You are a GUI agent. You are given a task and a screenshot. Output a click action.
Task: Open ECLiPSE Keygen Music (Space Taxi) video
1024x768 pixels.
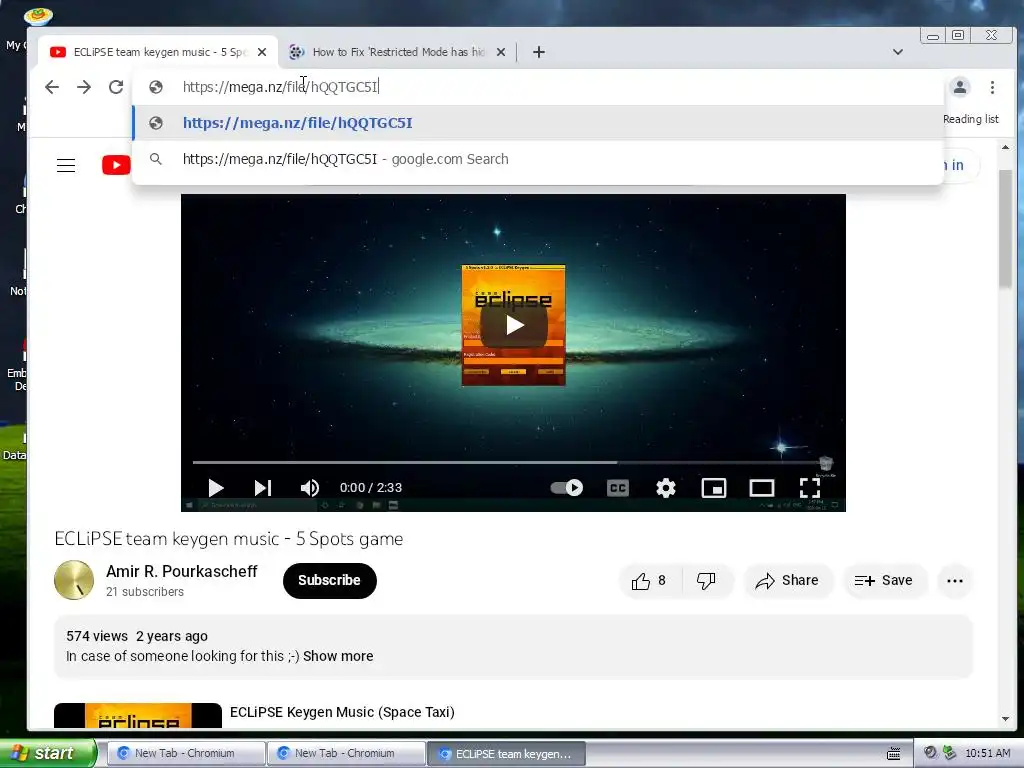coord(342,712)
